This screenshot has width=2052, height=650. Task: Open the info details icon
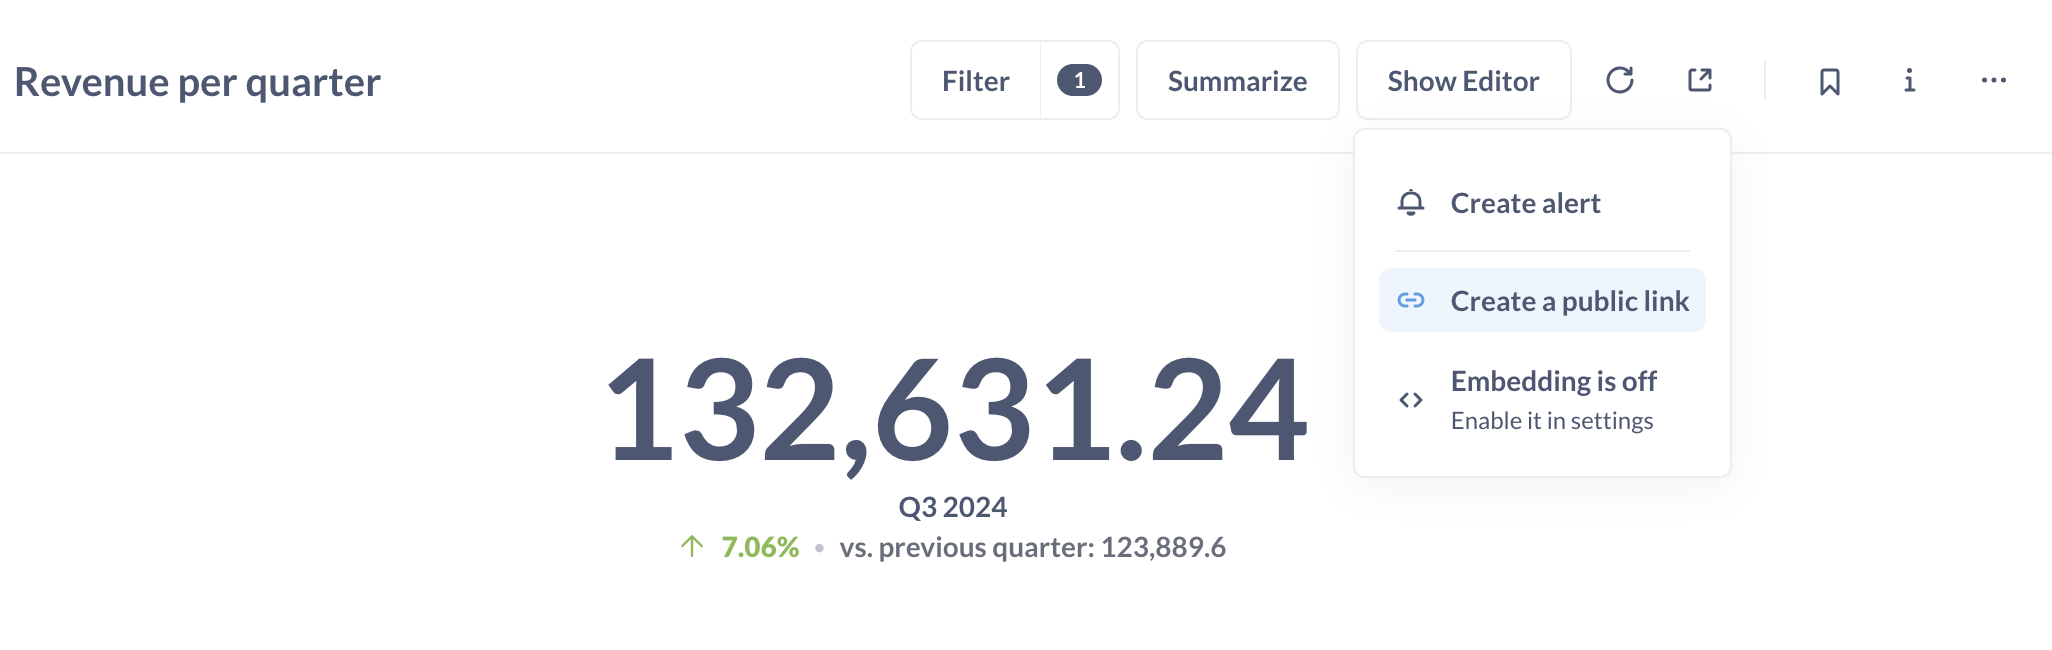tap(1909, 80)
